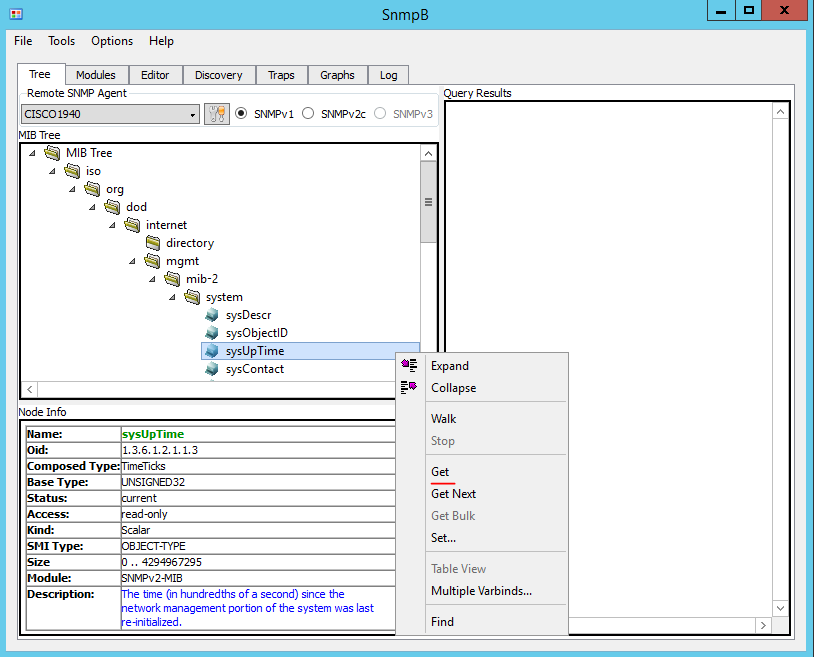This screenshot has width=814, height=658.
Task: Open the SNMP agent profile settings icon
Action: pos(217,113)
